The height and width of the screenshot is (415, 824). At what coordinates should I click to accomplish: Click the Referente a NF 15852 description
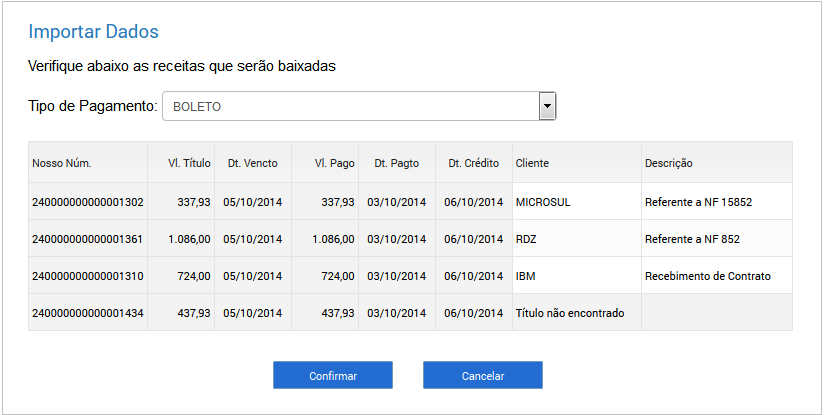point(698,202)
